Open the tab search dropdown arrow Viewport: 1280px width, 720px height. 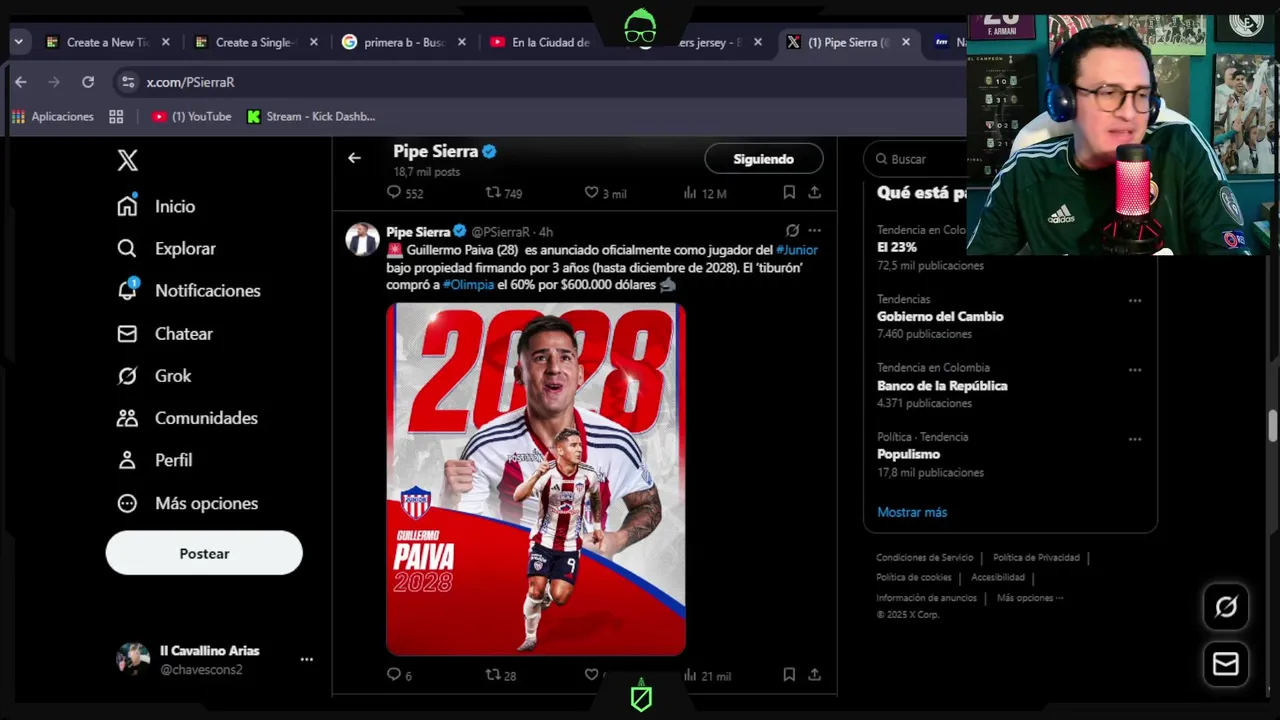[19, 42]
